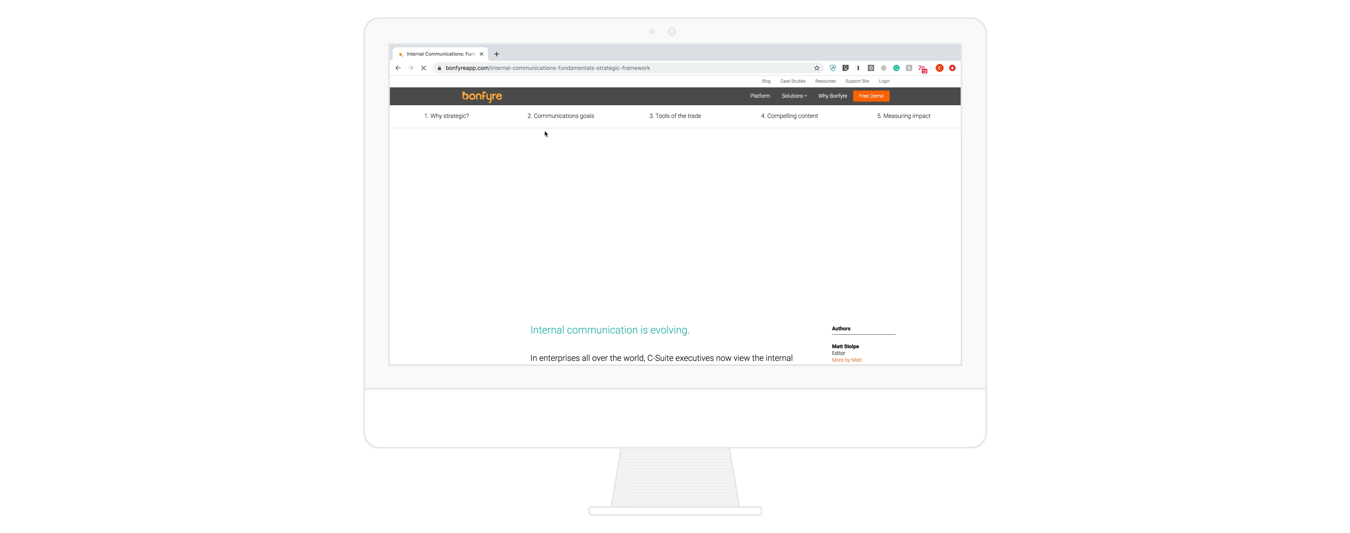Close the Internal Communications browser tab

point(481,54)
